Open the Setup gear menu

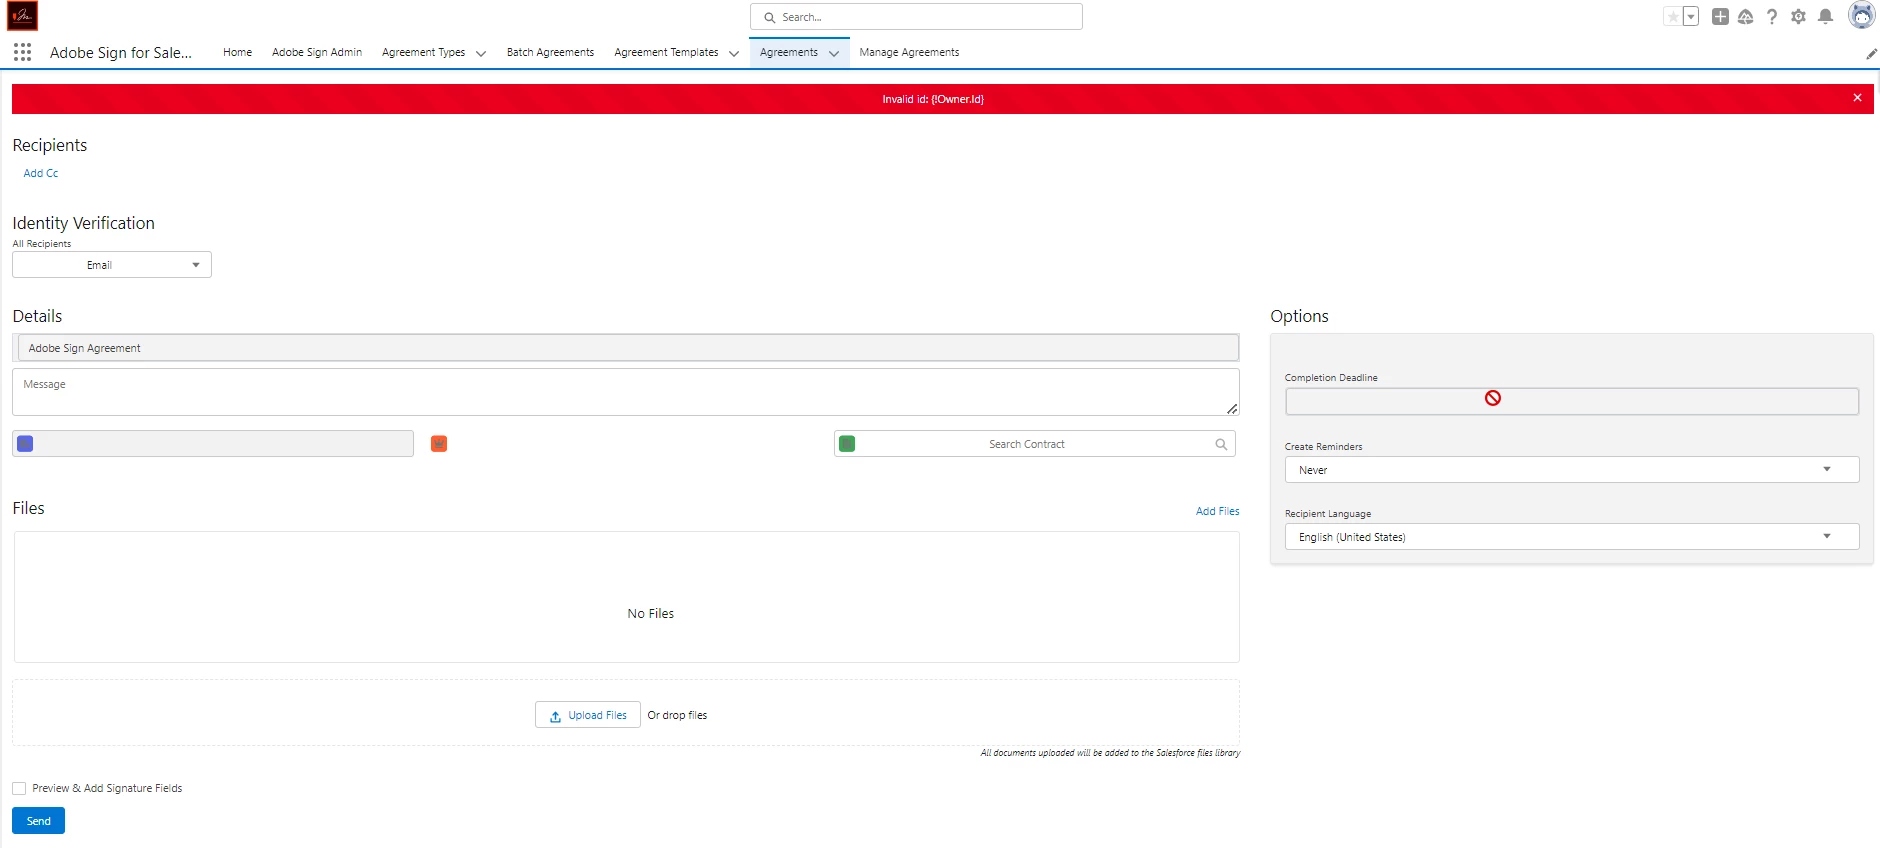tap(1798, 17)
